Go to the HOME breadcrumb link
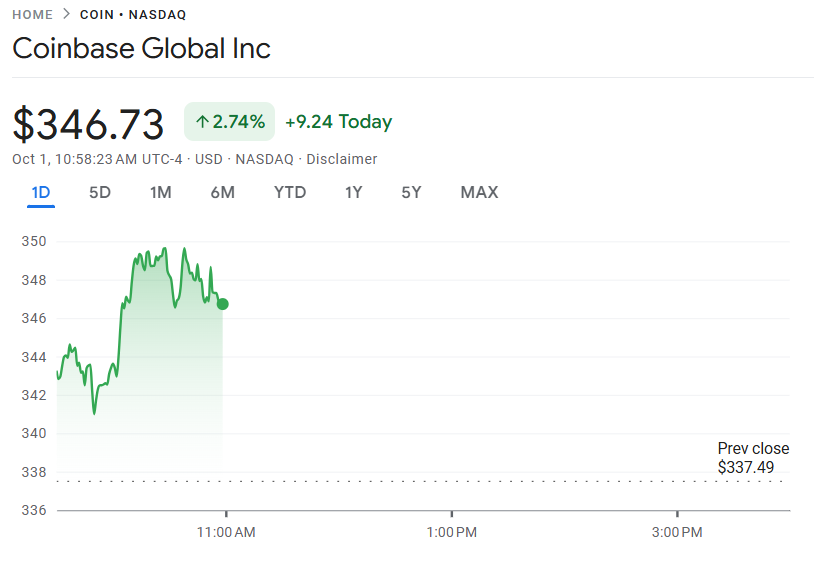The height and width of the screenshot is (562, 814). pos(32,15)
